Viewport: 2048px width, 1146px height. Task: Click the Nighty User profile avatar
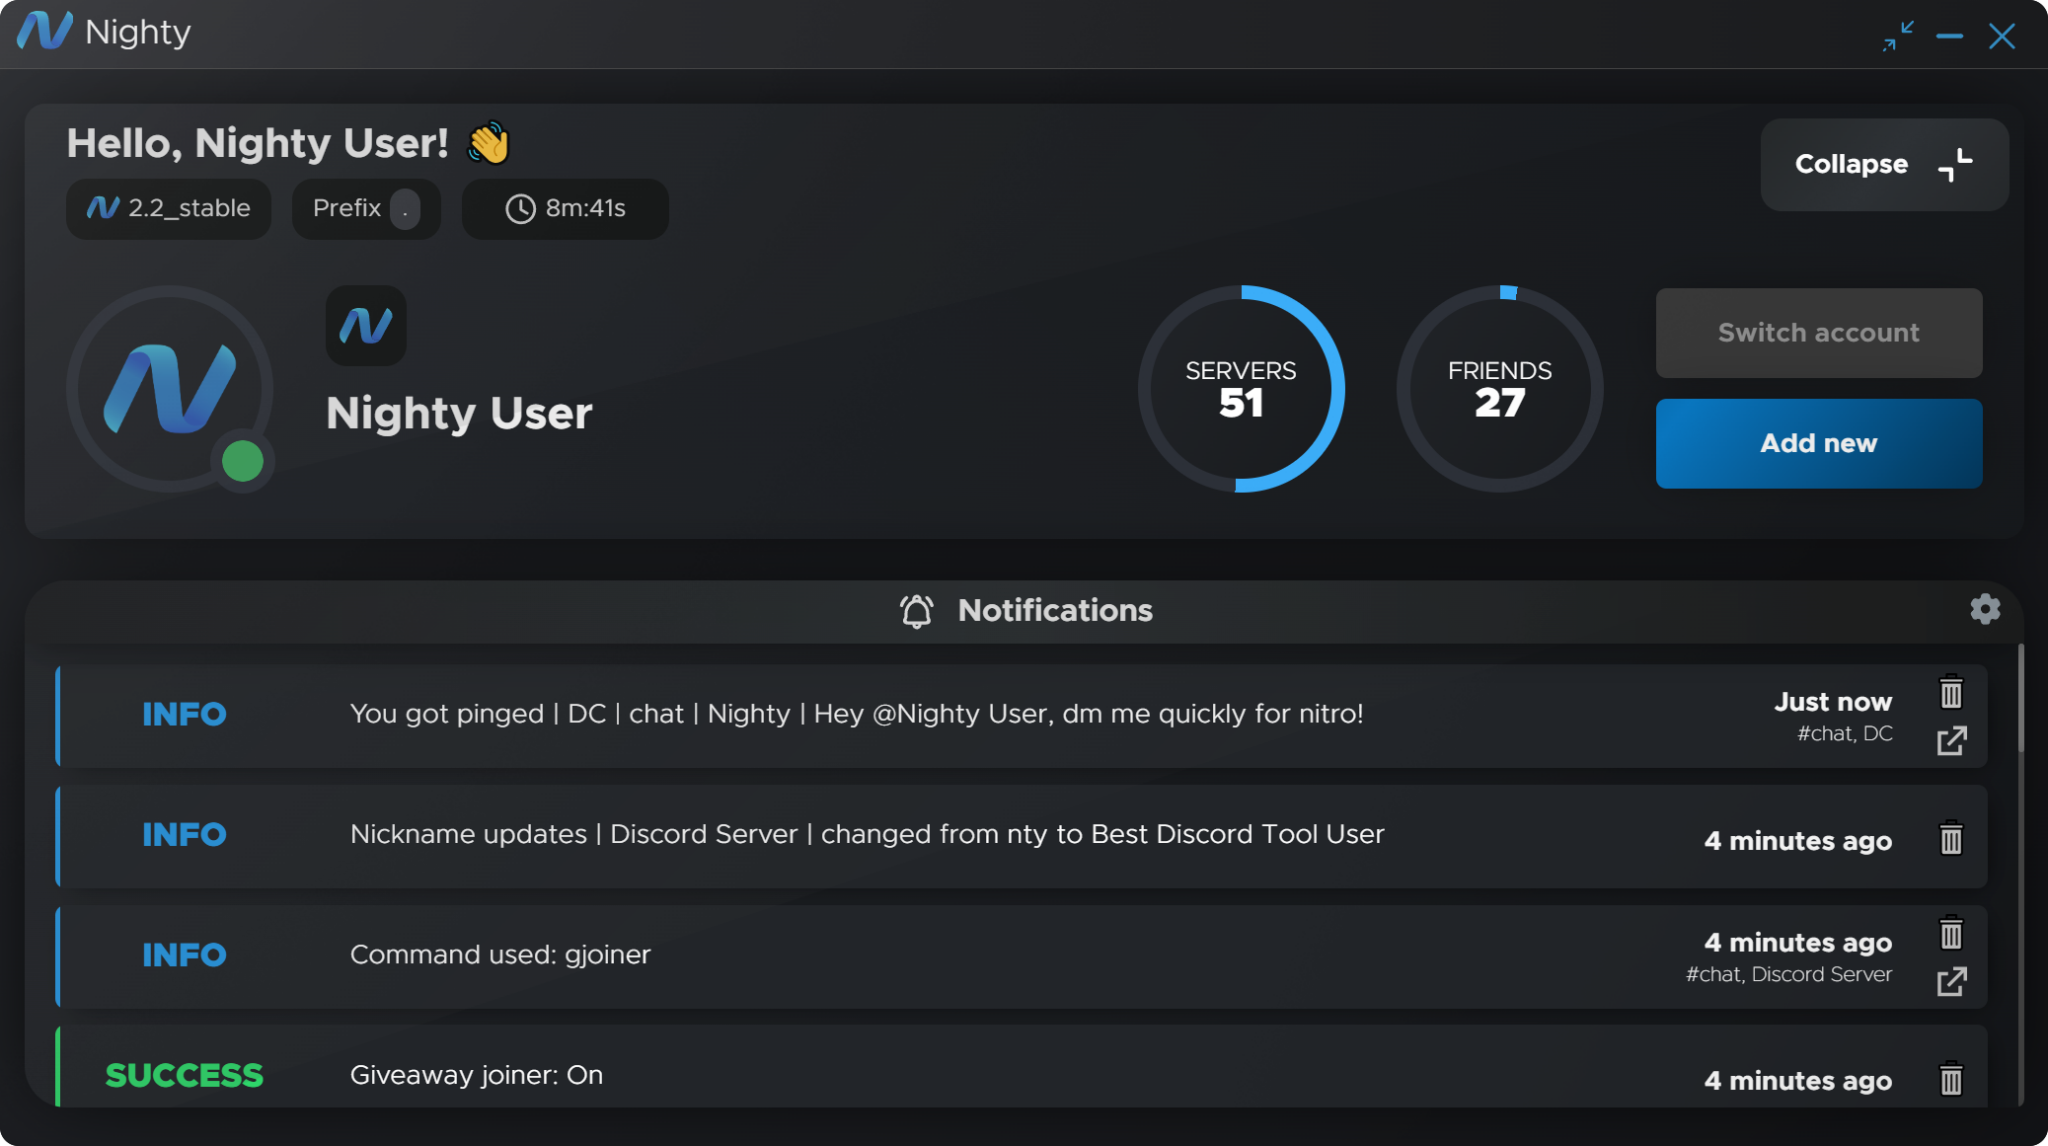(x=170, y=389)
